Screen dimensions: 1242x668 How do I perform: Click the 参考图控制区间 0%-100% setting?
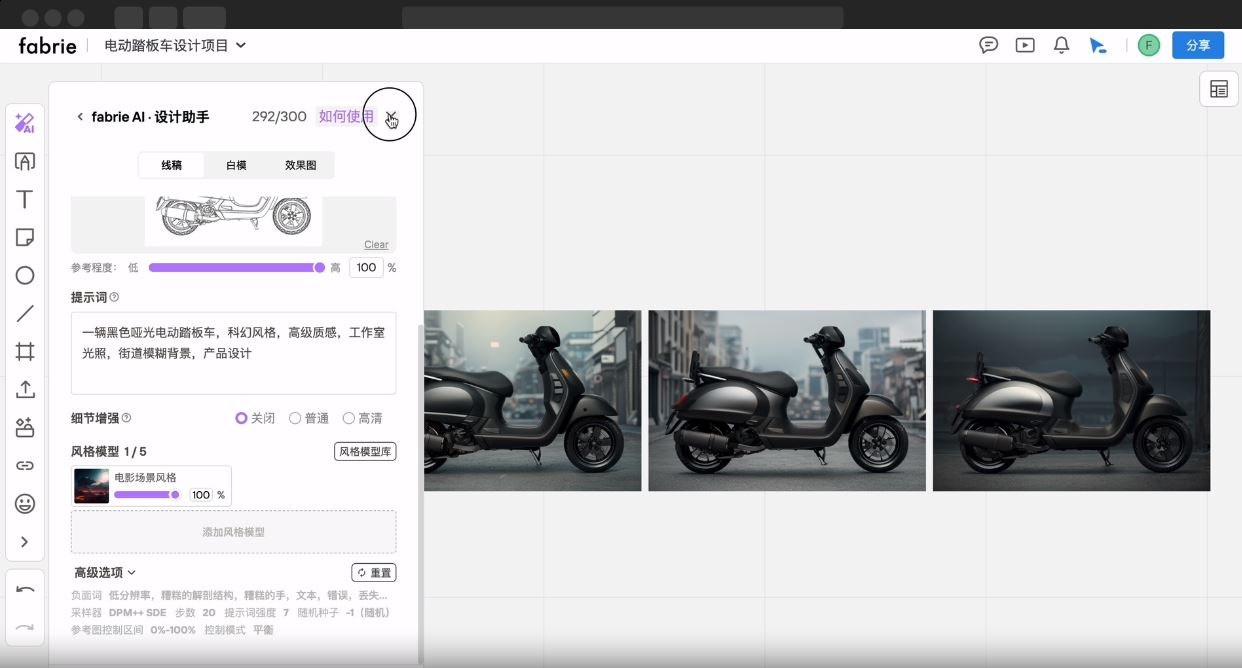click(134, 630)
